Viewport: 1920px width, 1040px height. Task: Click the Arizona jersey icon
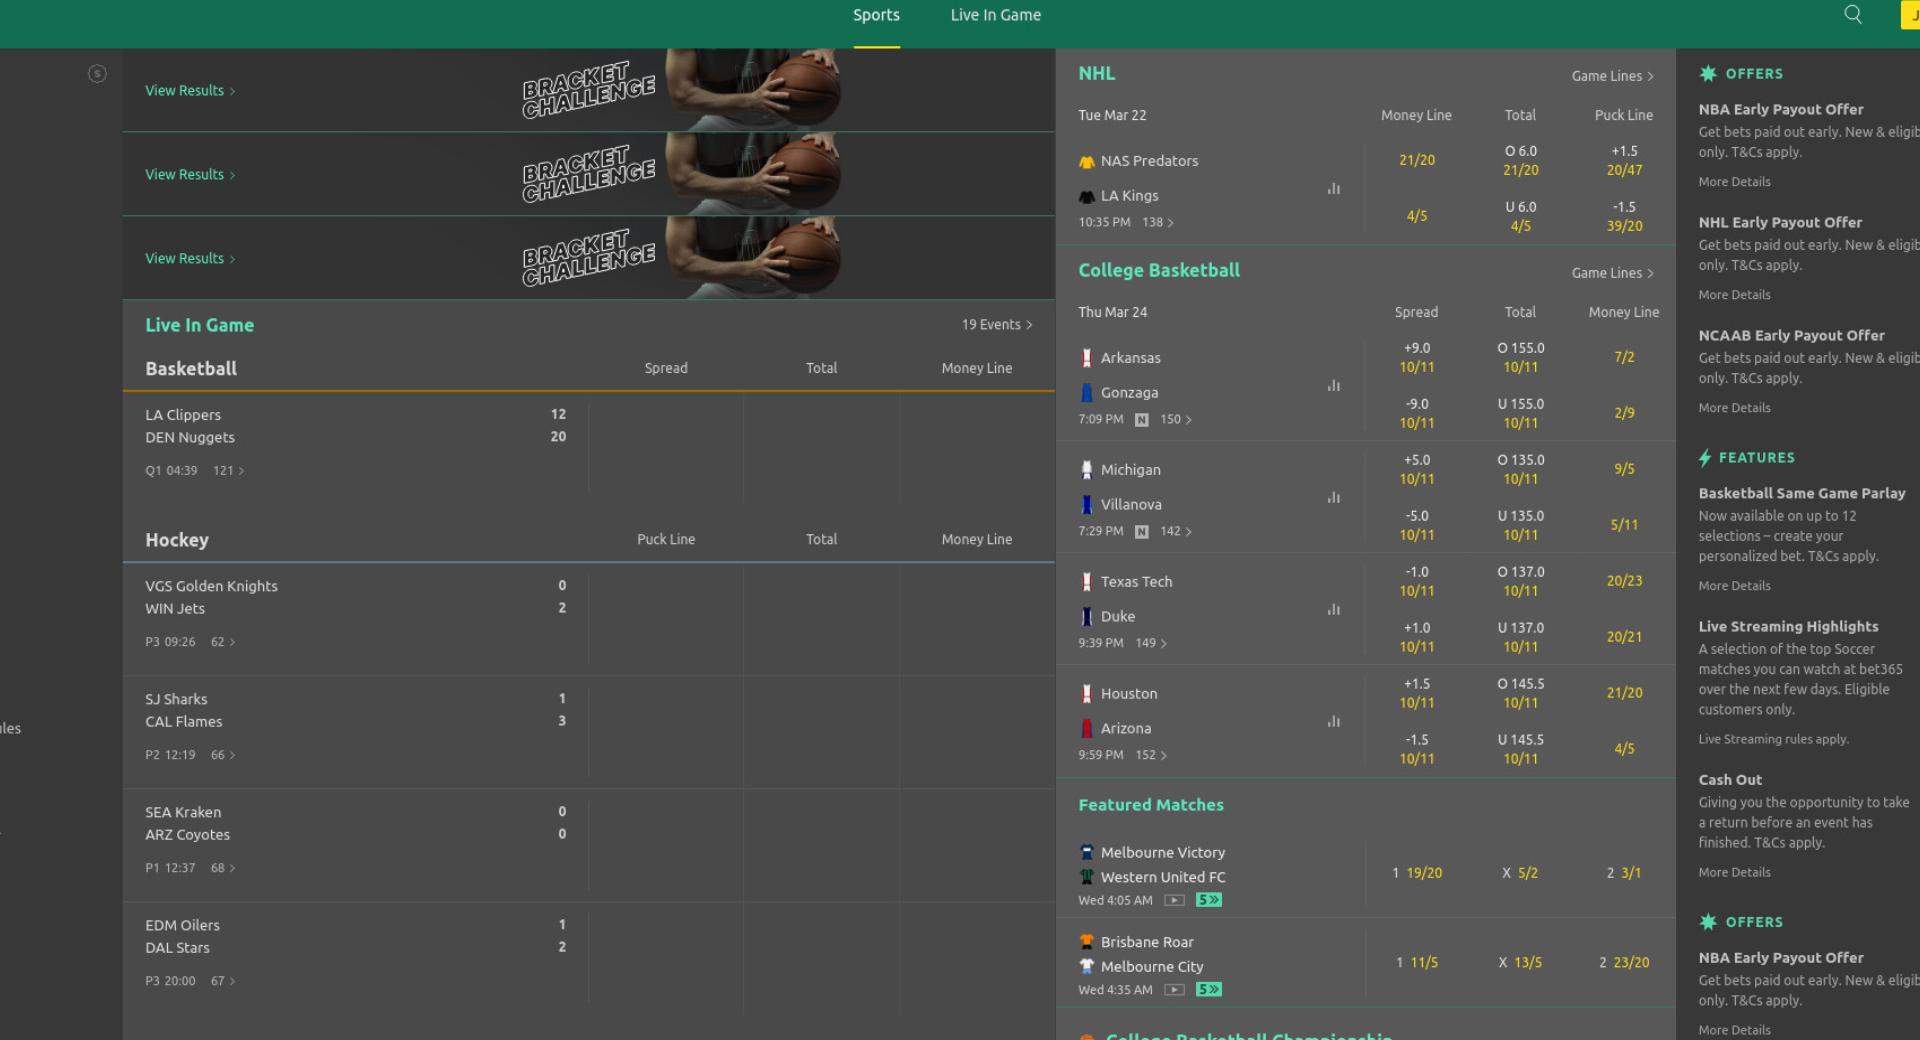pos(1087,729)
